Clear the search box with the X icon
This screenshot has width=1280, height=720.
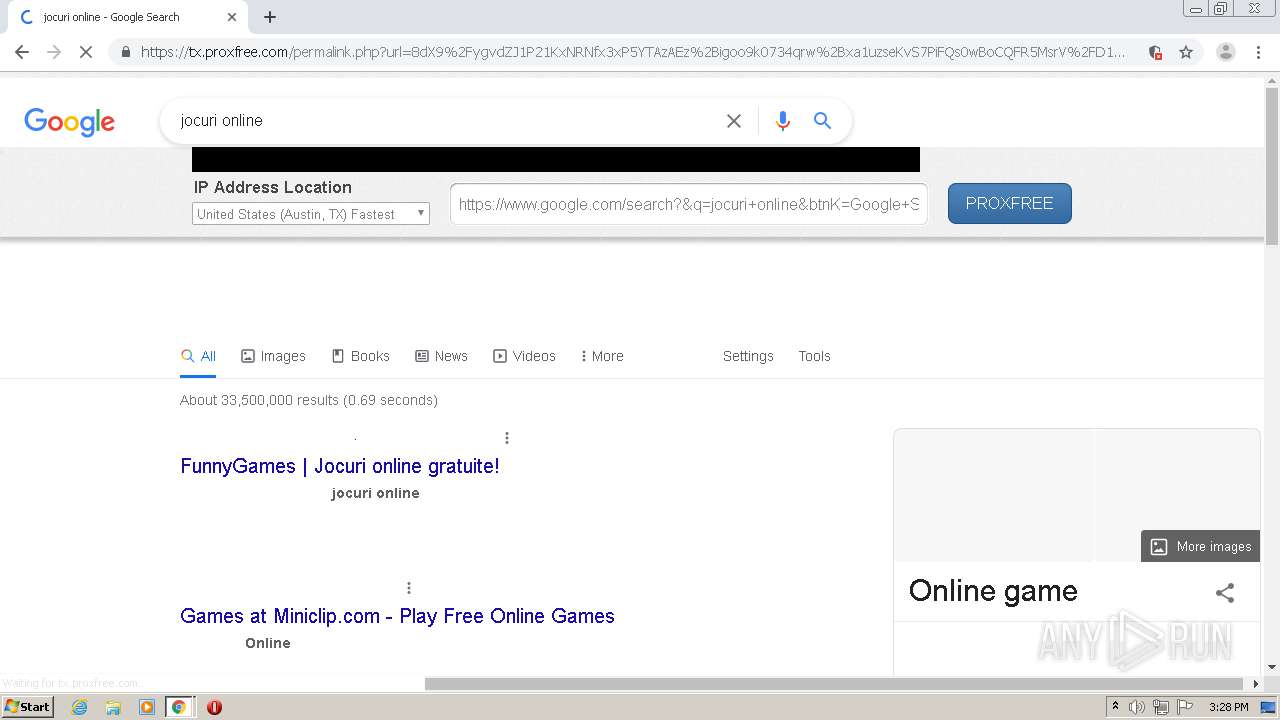coord(734,121)
